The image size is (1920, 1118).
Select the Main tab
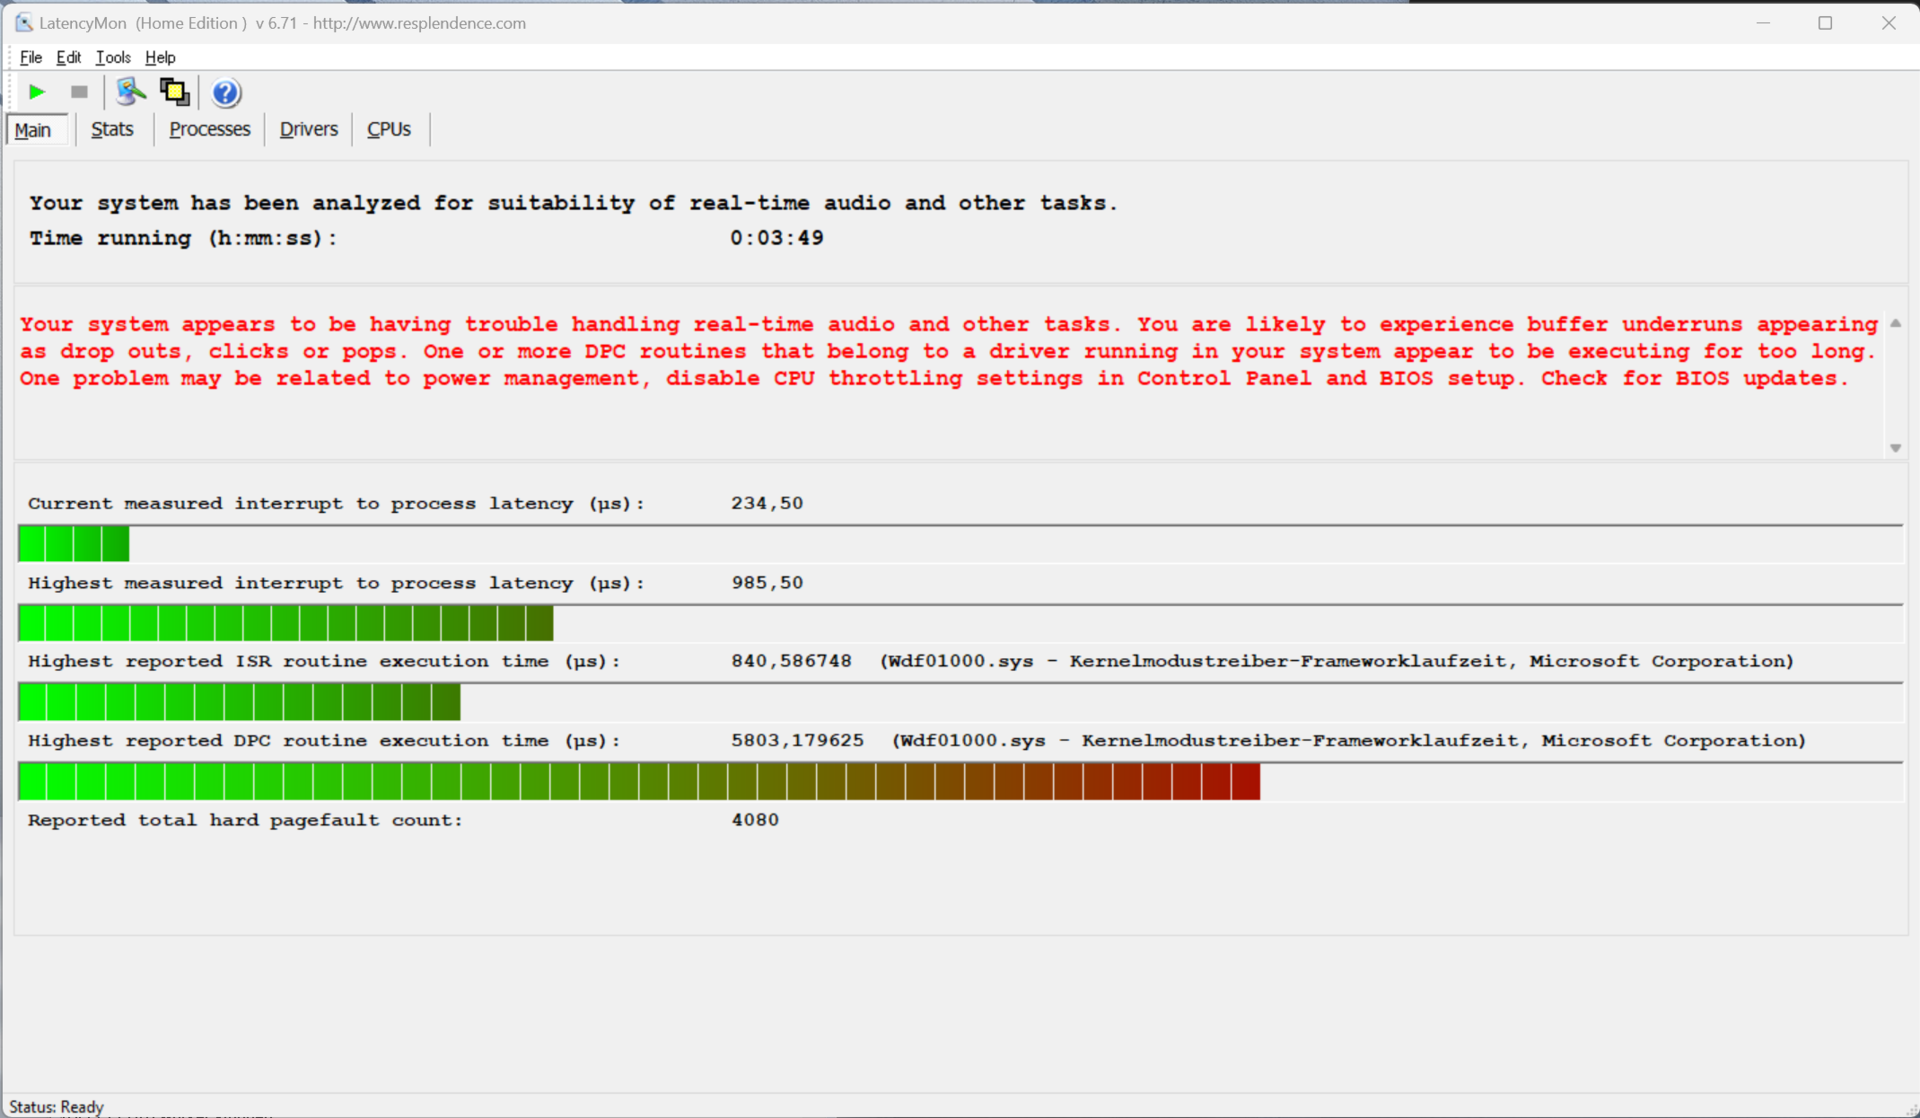33,130
